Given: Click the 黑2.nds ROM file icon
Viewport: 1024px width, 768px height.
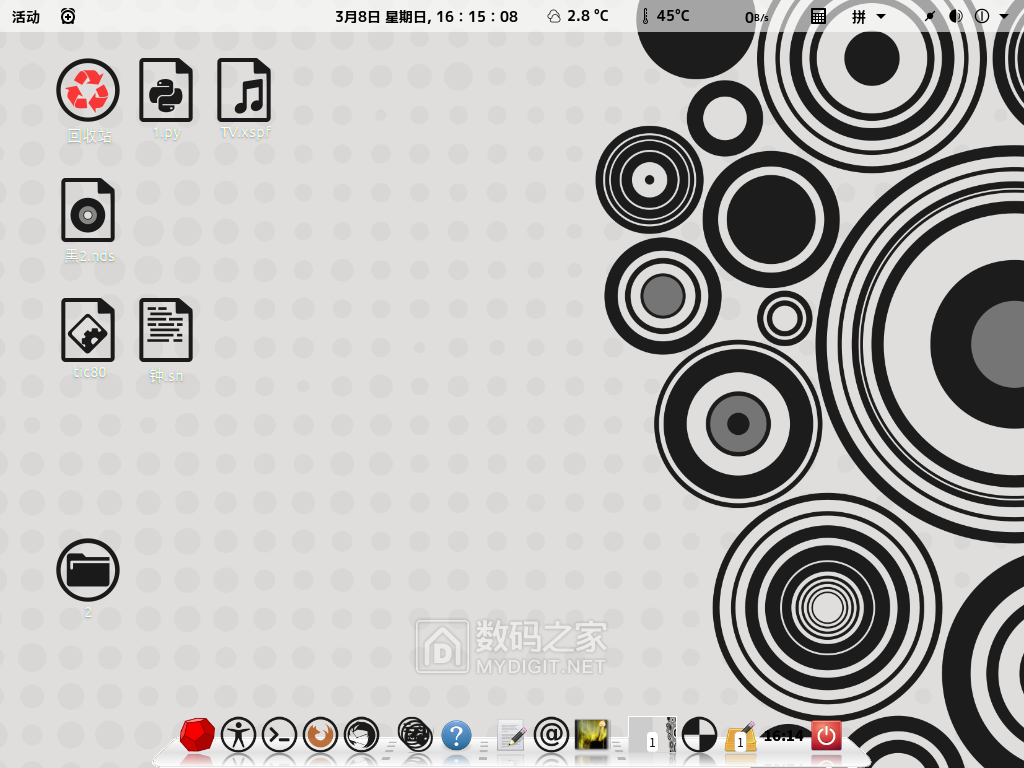Looking at the screenshot, I should pyautogui.click(x=88, y=211).
